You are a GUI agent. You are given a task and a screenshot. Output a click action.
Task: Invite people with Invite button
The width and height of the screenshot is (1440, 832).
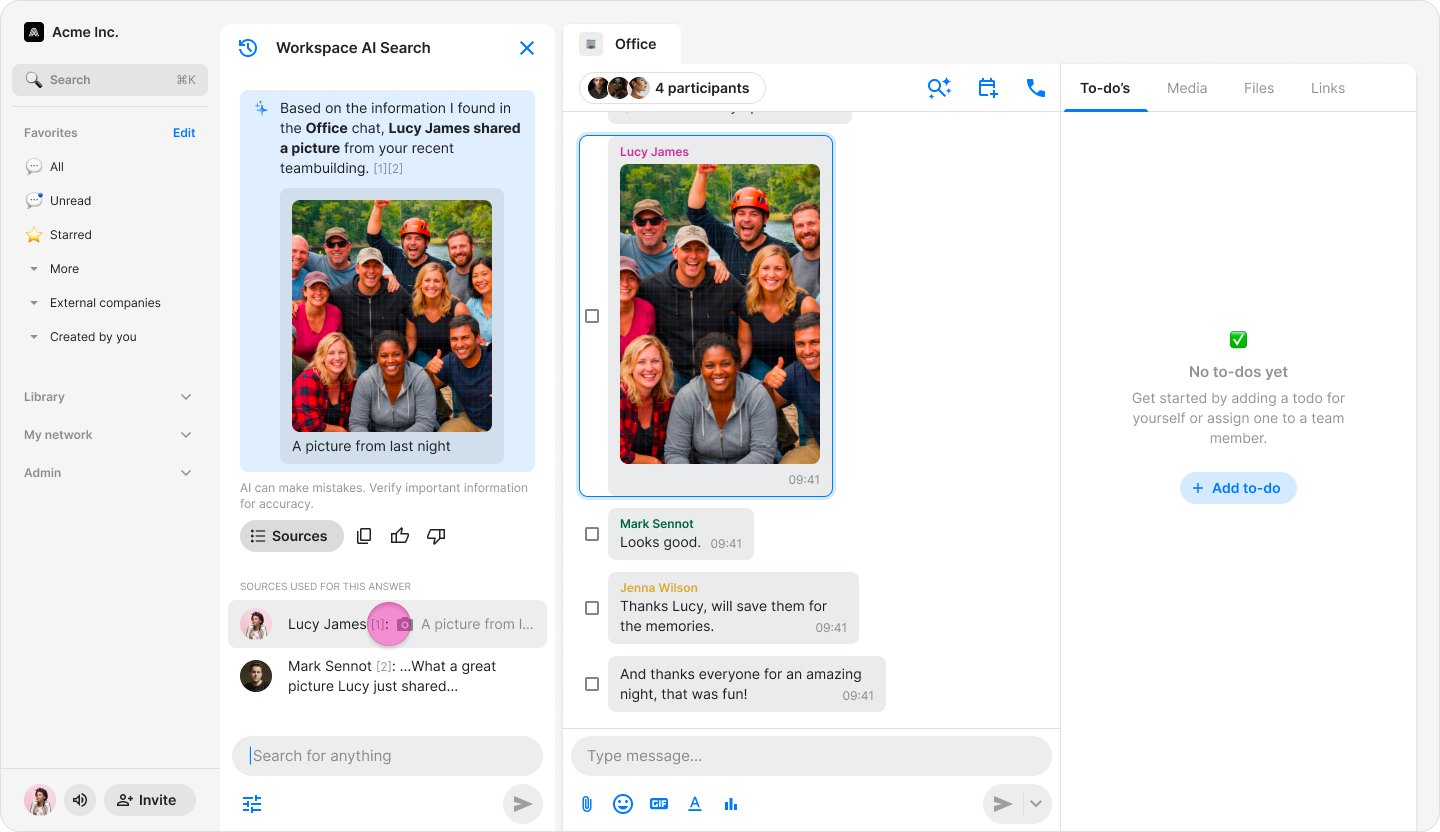pos(150,800)
